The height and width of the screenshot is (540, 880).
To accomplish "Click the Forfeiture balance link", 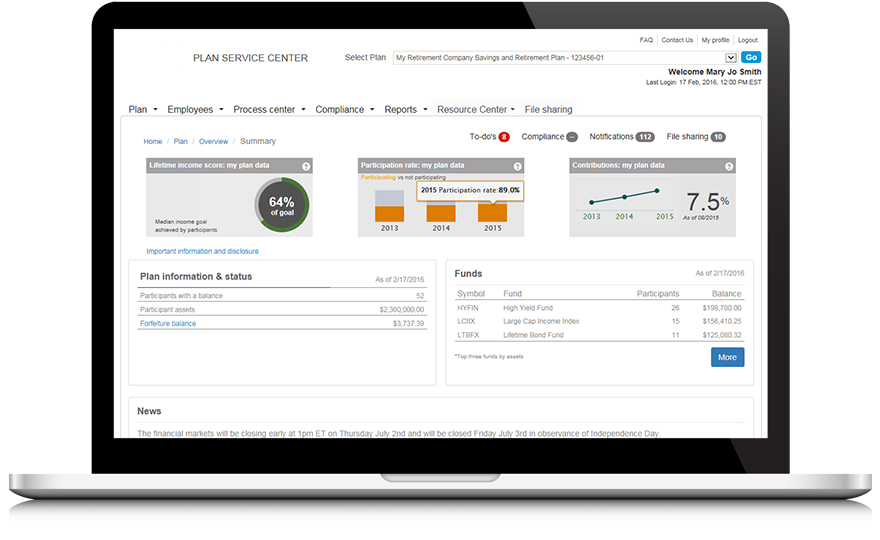I will (168, 324).
